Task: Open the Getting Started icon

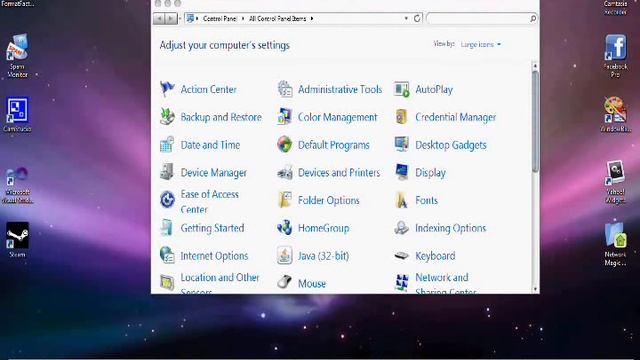Action: coord(167,228)
